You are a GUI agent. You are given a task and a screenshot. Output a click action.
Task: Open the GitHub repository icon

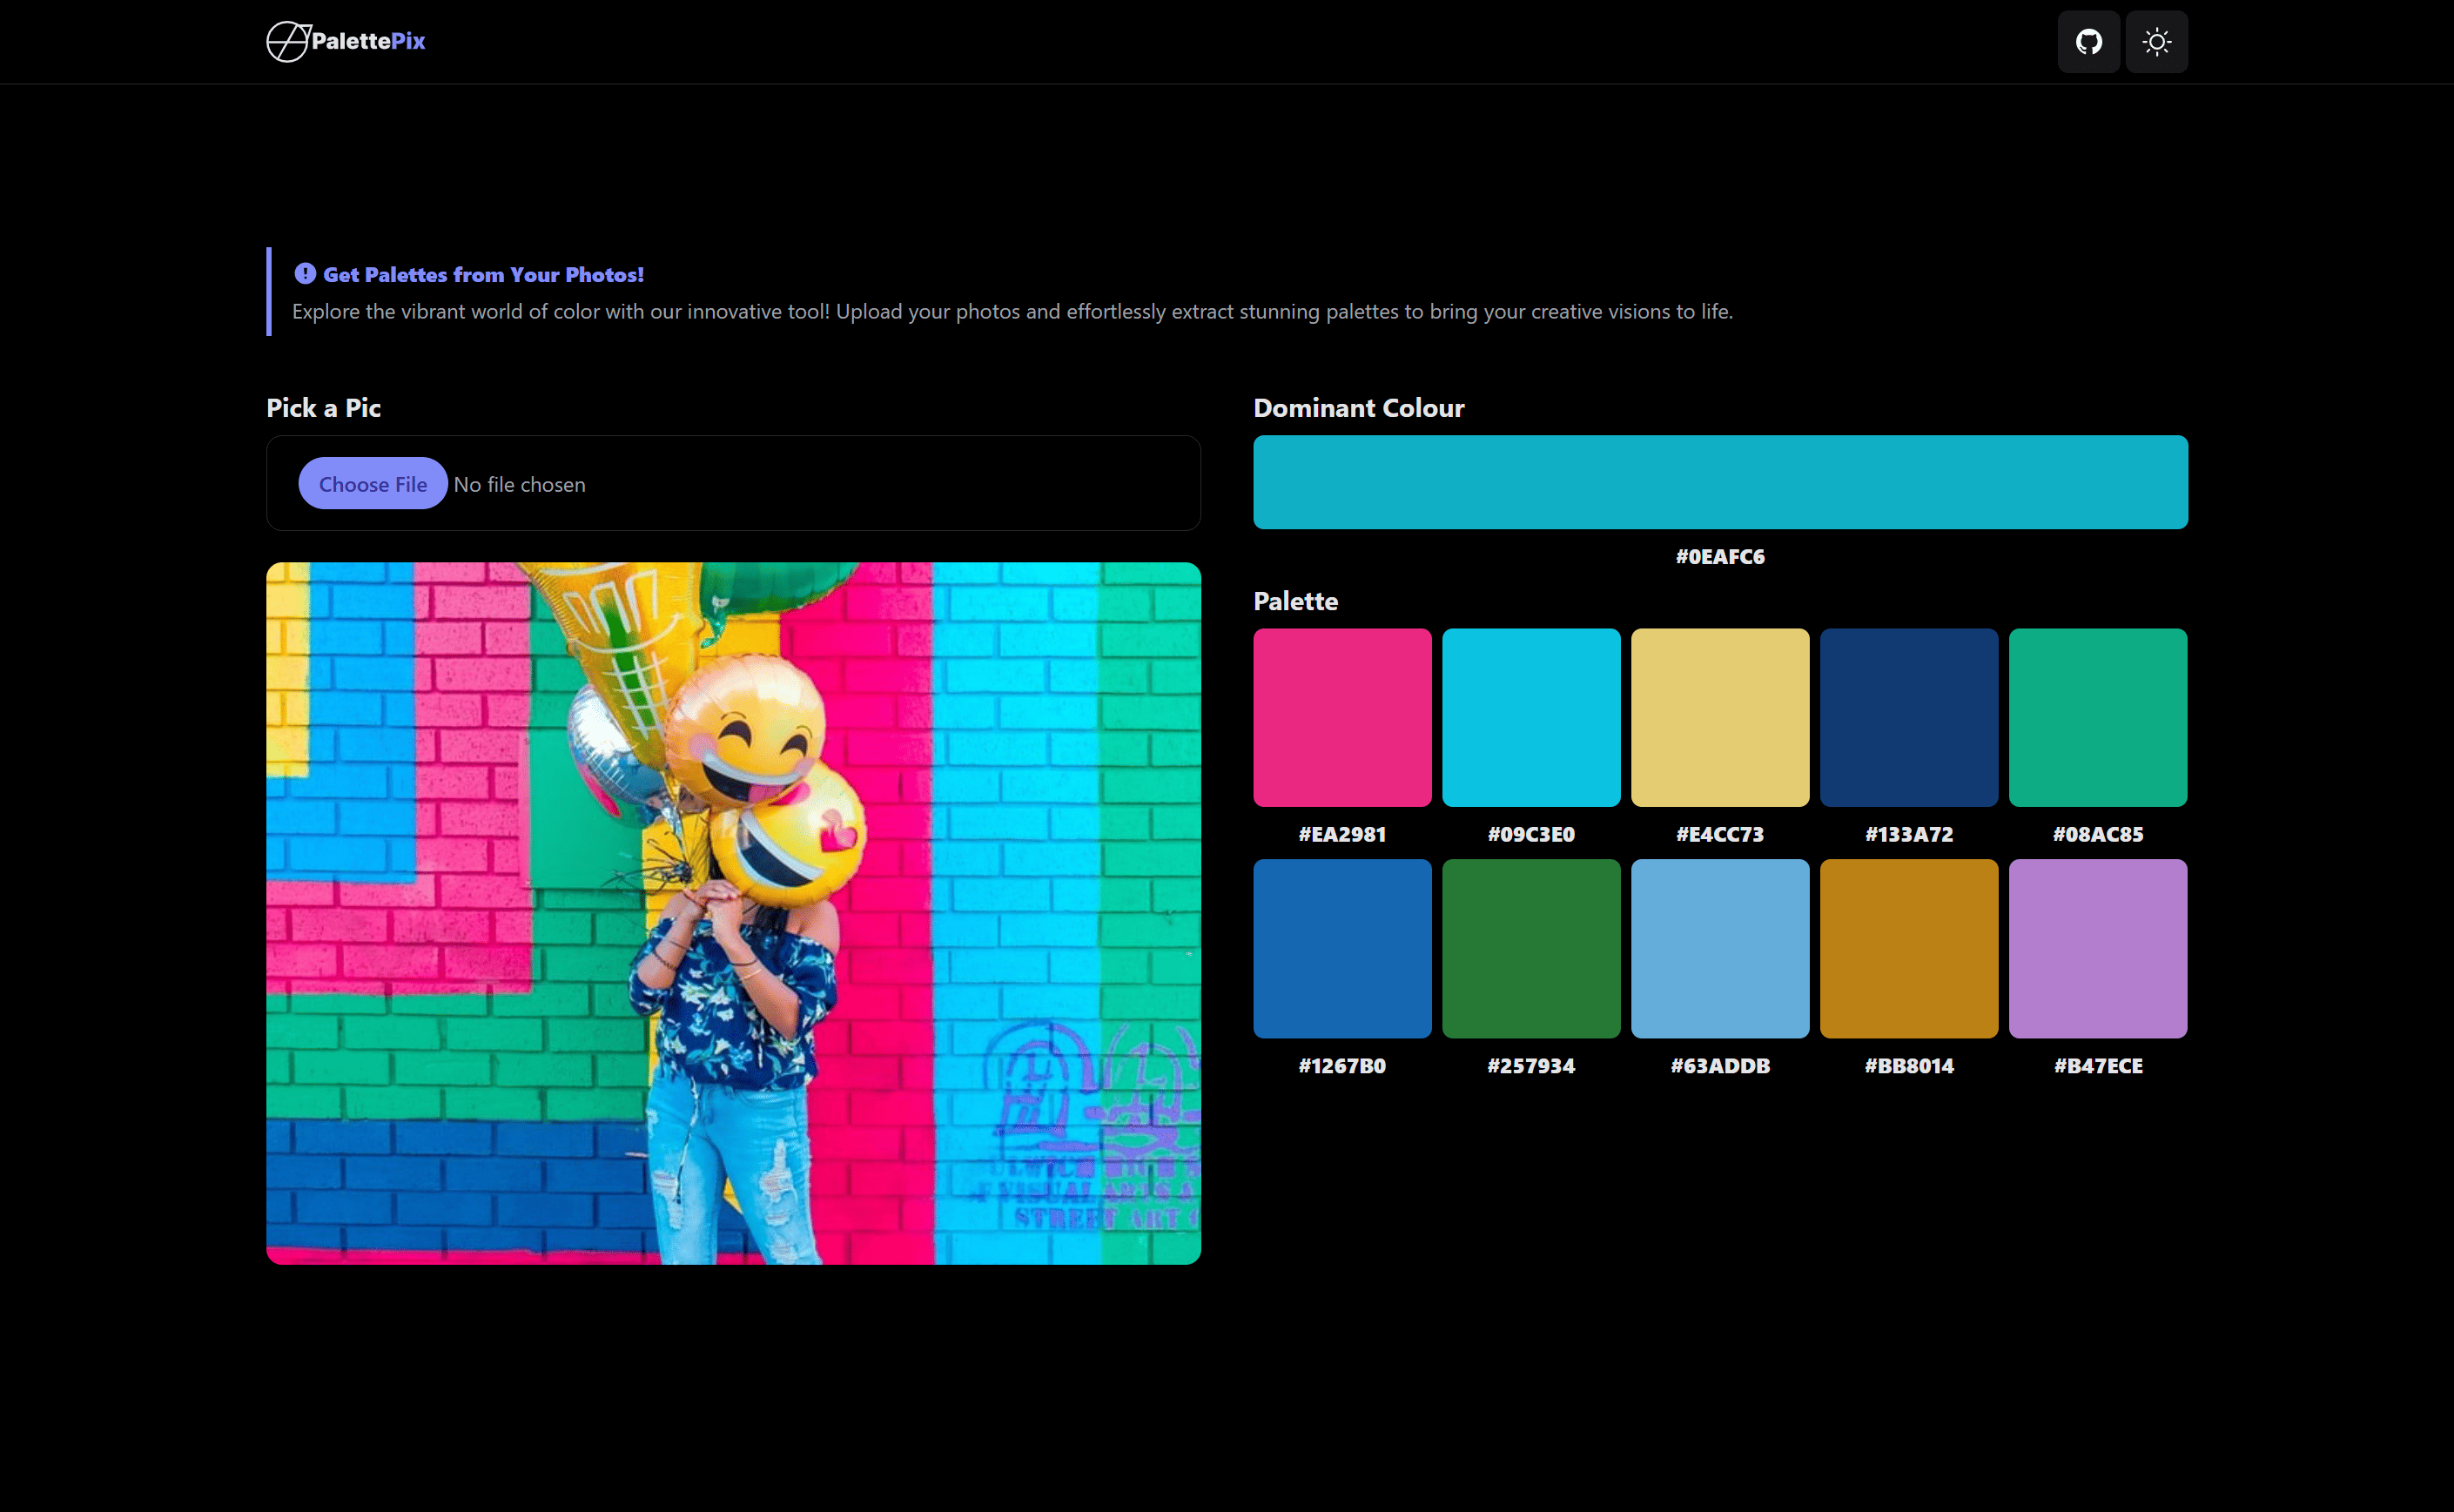click(2088, 41)
